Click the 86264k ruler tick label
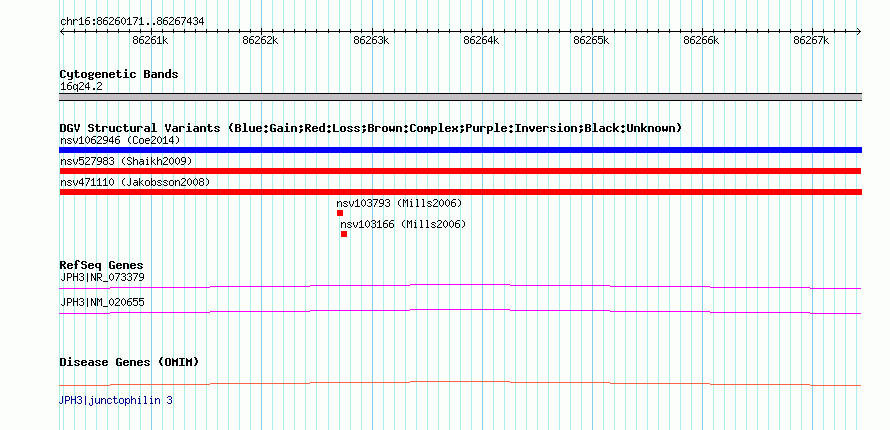The image size is (890, 430). pos(481,41)
